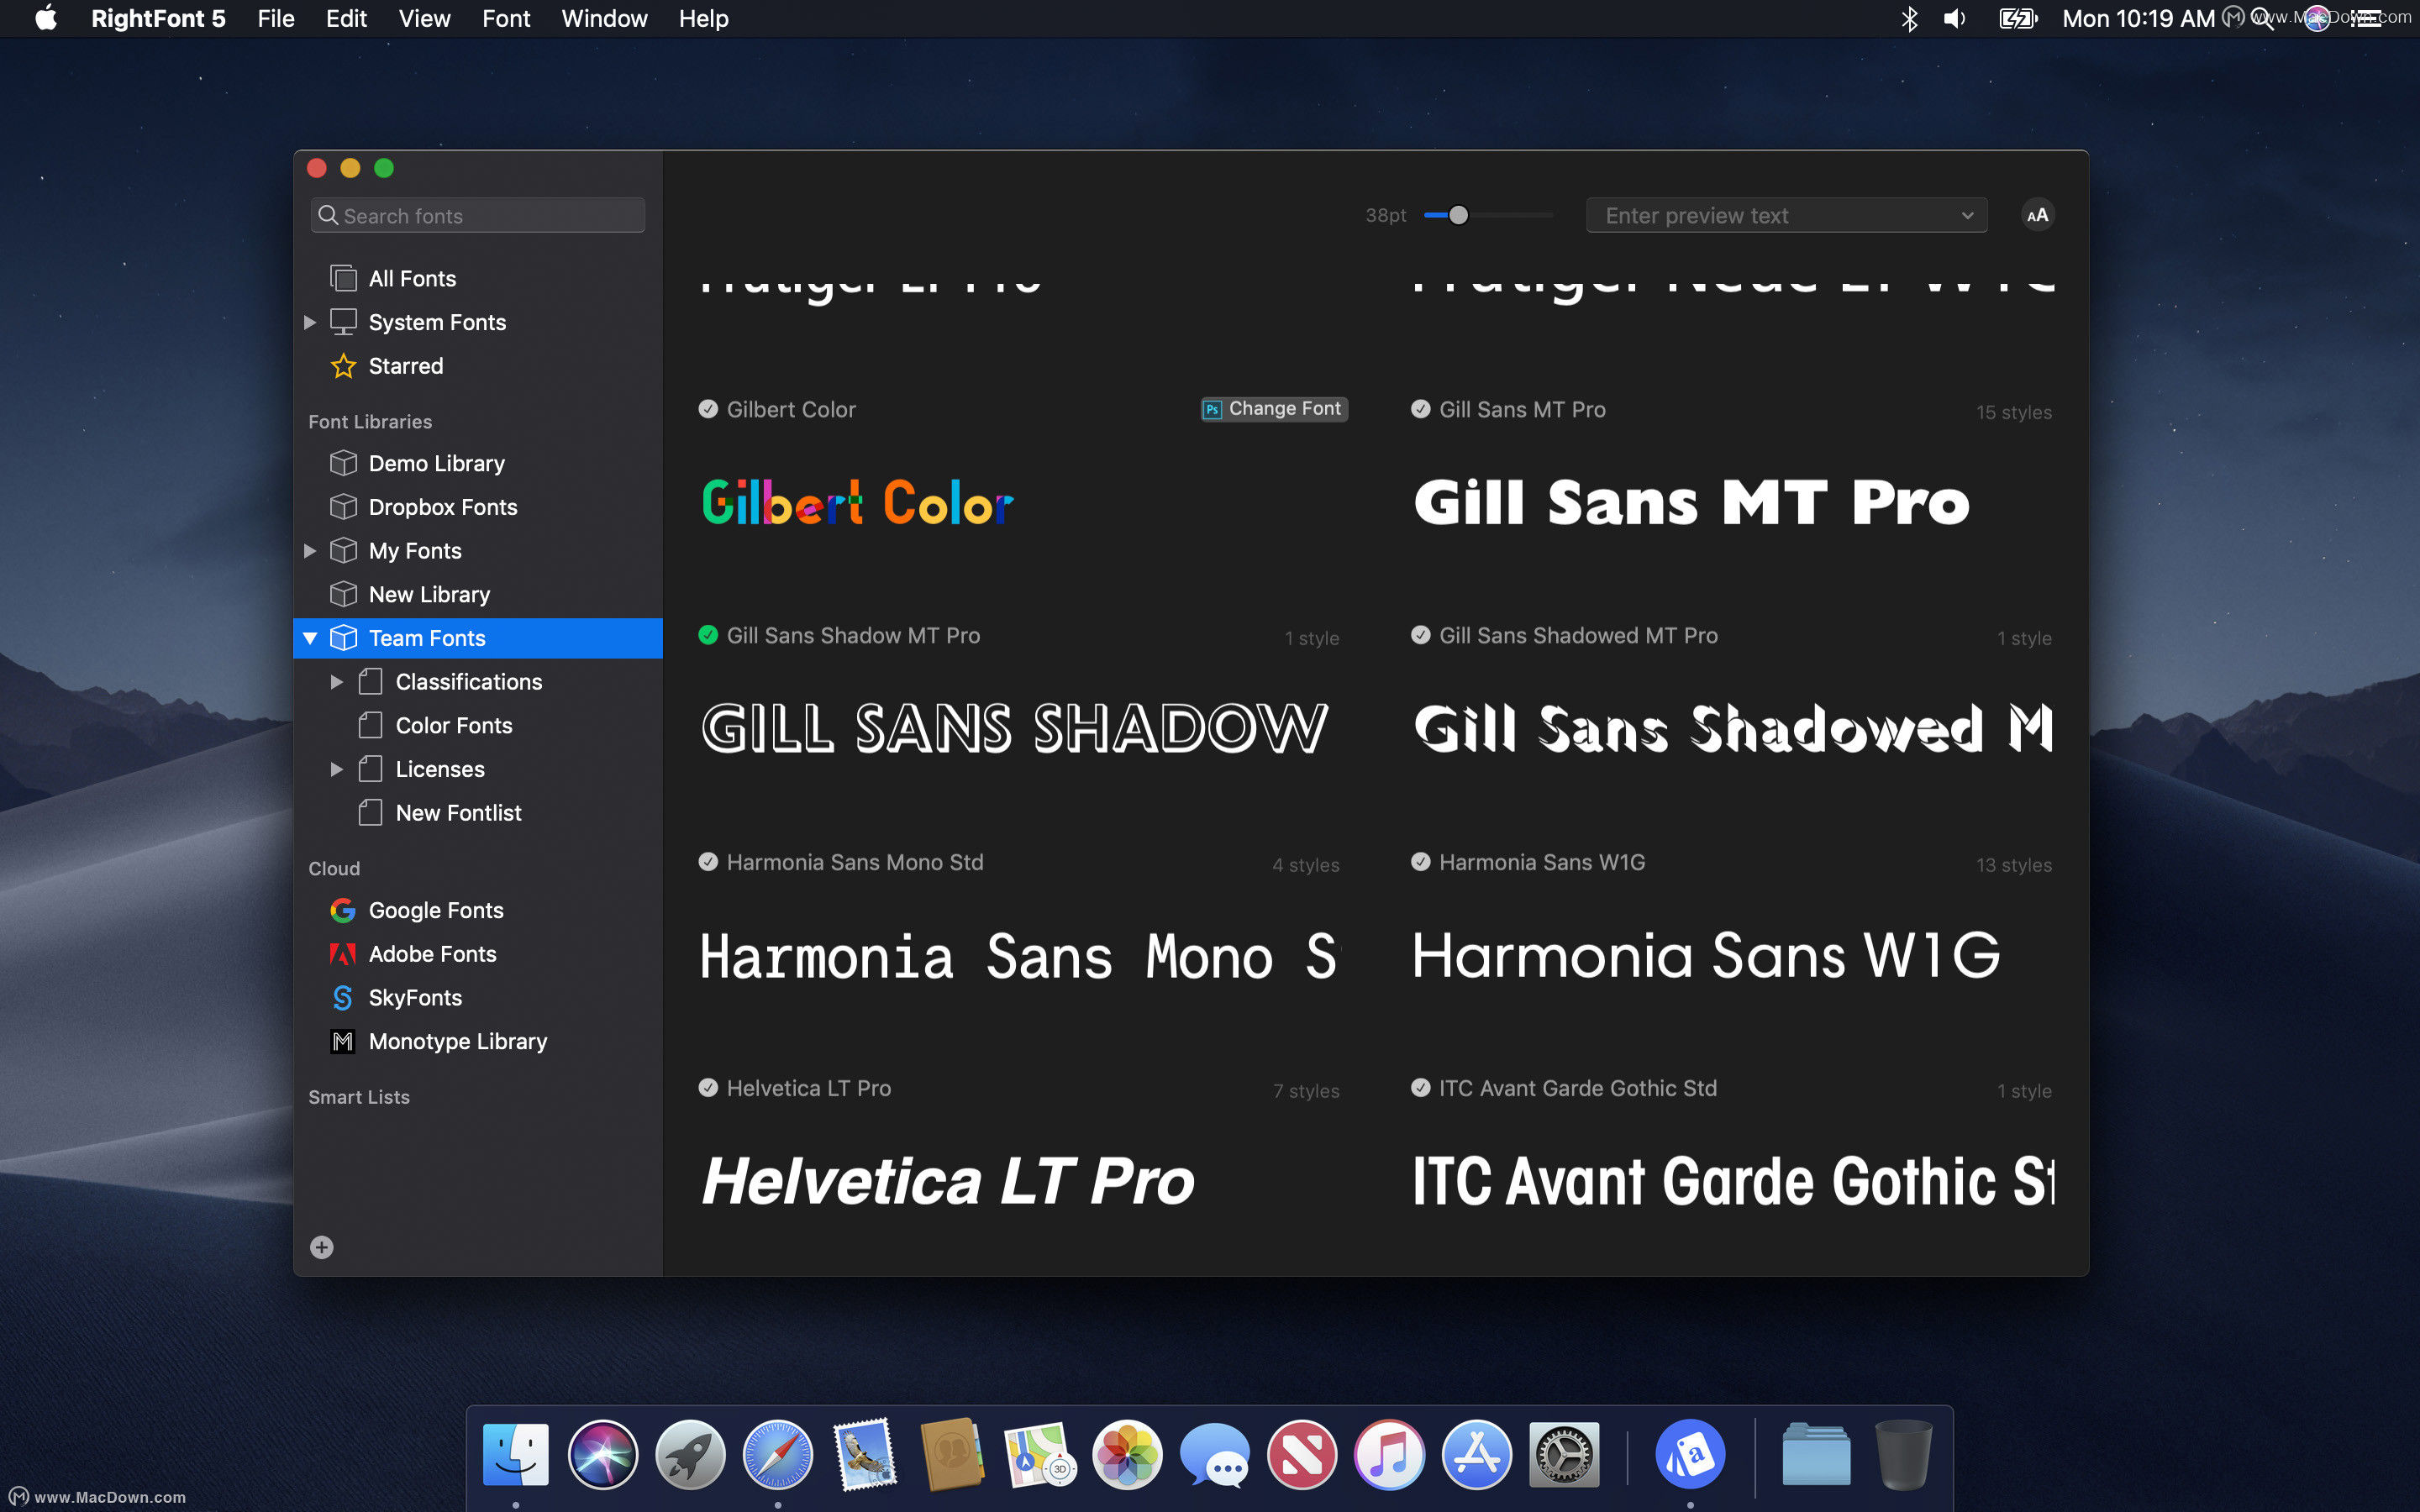
Task: Click the Demo Library box icon
Action: pyautogui.click(x=343, y=463)
